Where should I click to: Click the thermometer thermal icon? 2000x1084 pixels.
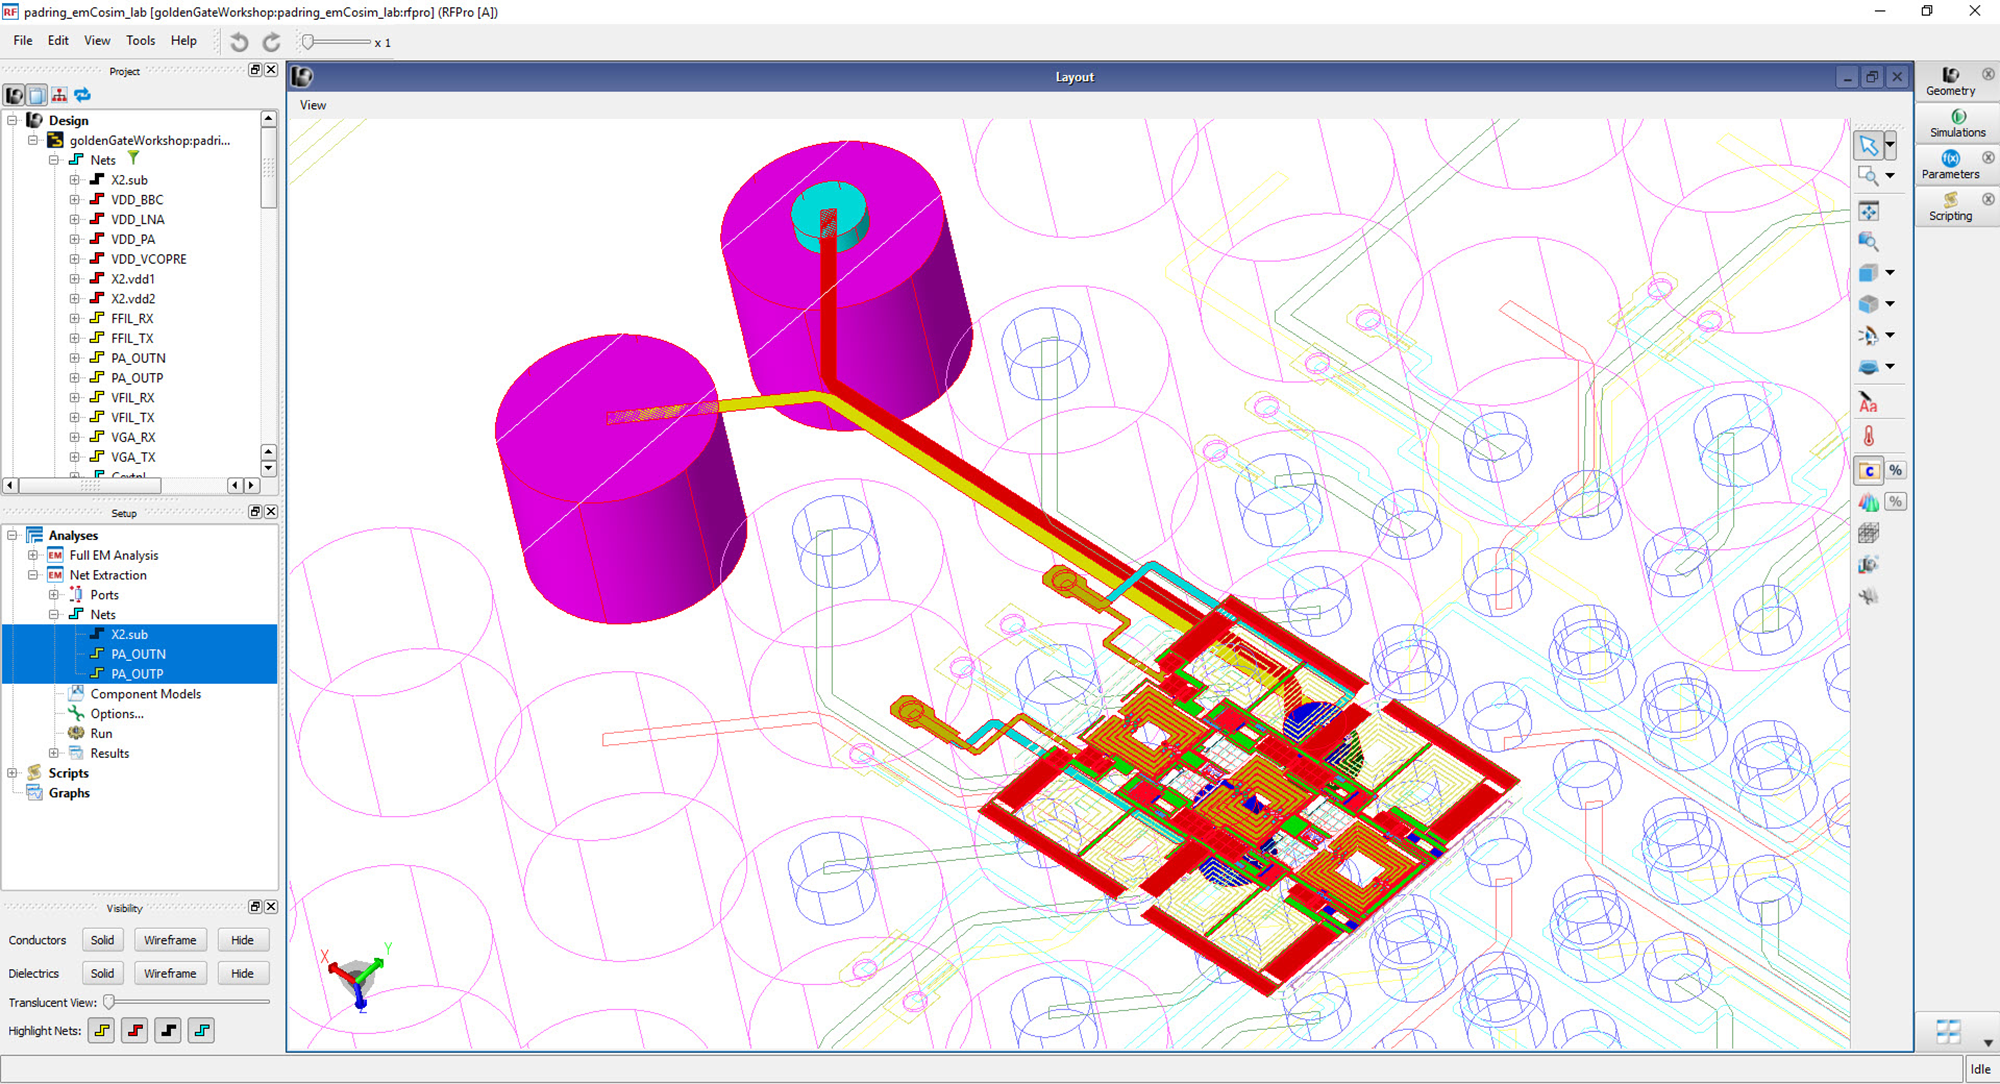1868,434
